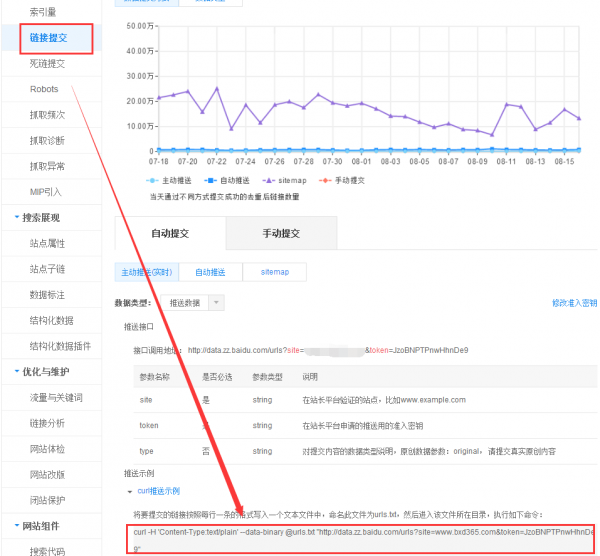600x556 pixels.
Task: Toggle 自动推送 series in chart legend
Action: point(227,180)
